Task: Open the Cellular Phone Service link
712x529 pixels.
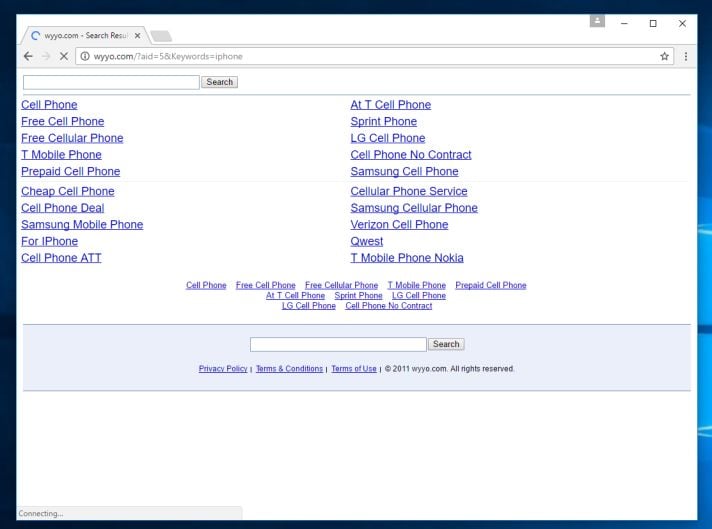Action: tap(409, 192)
